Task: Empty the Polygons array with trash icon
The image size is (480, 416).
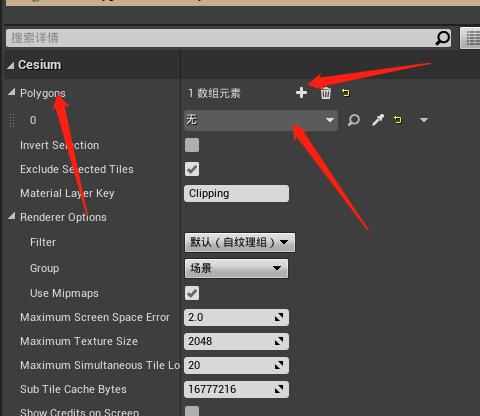Action: click(x=326, y=93)
